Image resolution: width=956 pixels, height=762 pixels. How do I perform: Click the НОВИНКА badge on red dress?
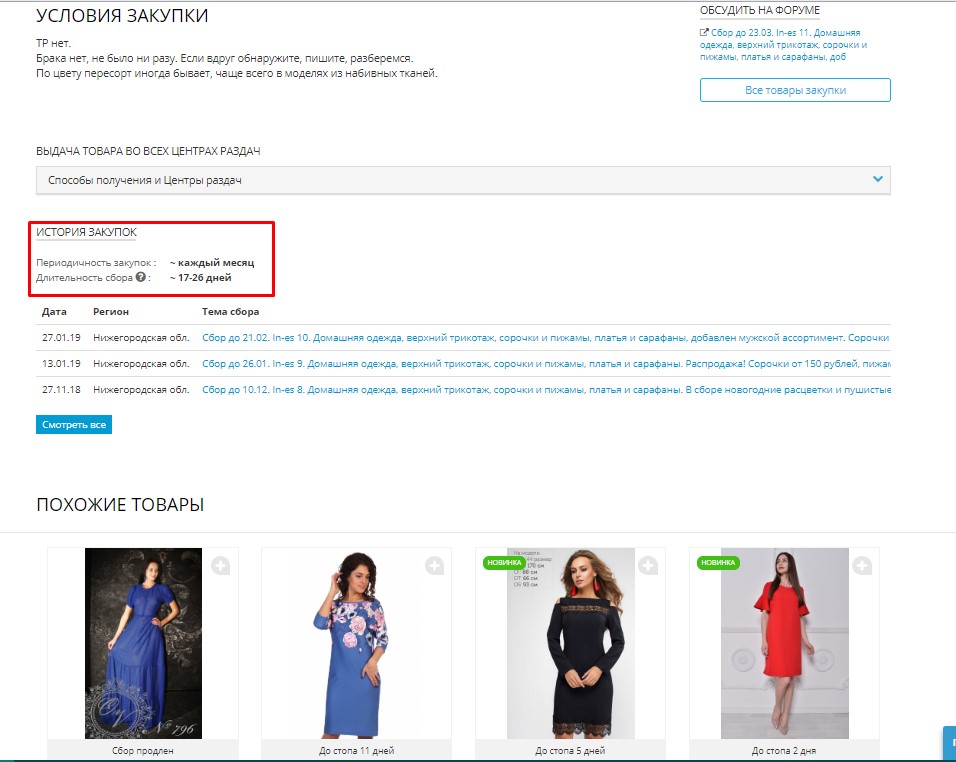(718, 563)
